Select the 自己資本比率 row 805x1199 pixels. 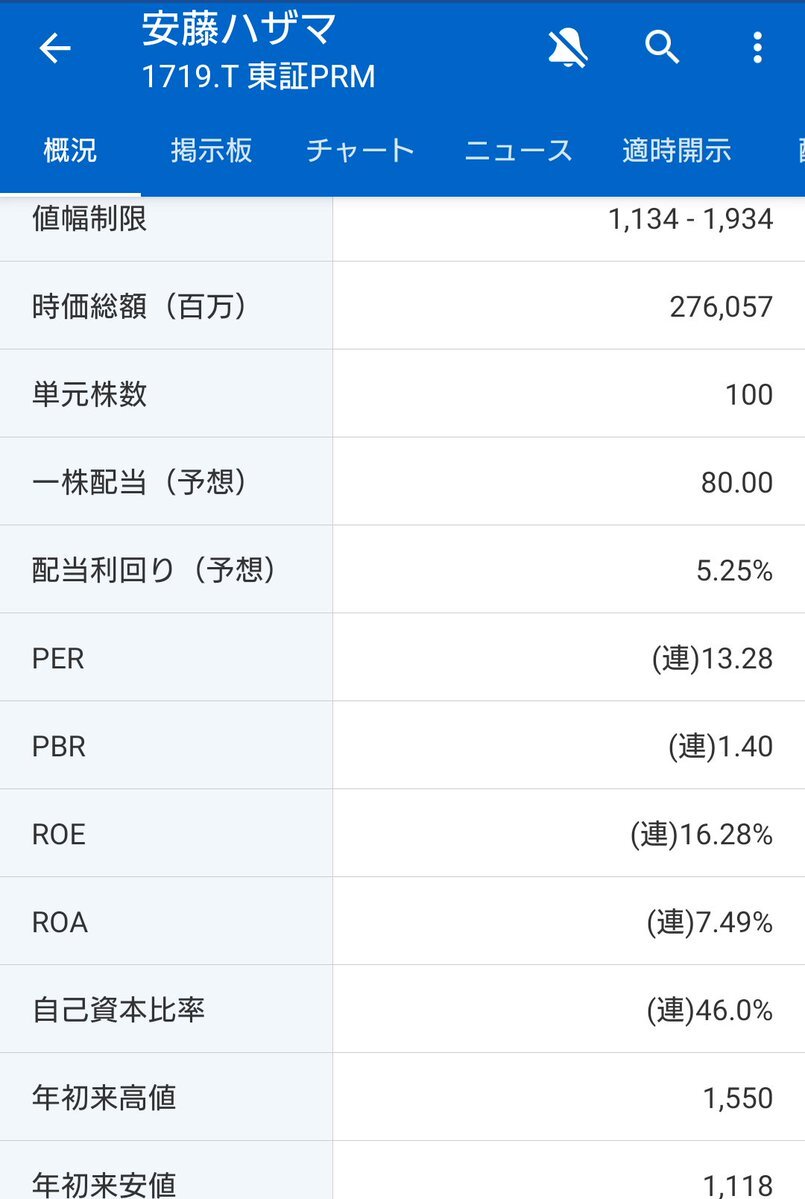402,1009
